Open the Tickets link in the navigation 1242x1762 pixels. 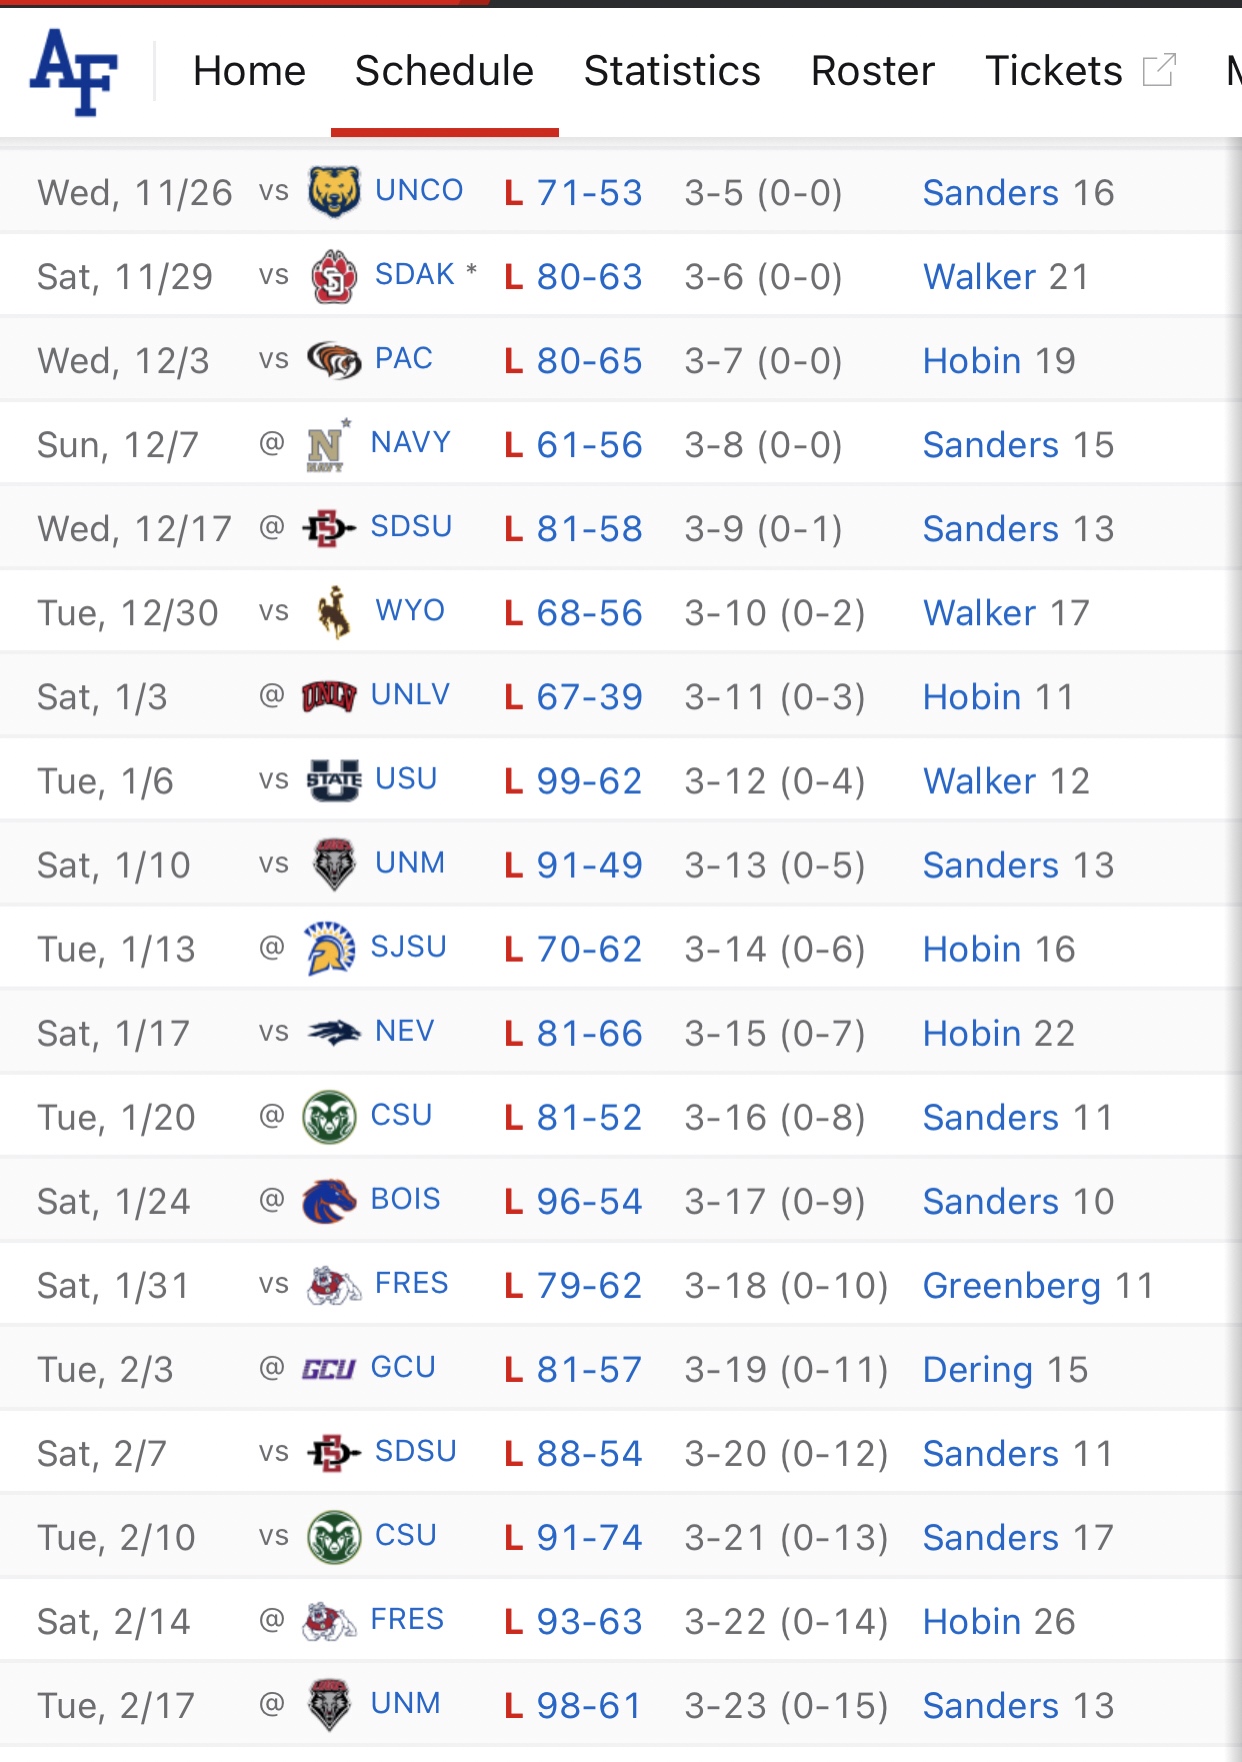pos(1053,71)
